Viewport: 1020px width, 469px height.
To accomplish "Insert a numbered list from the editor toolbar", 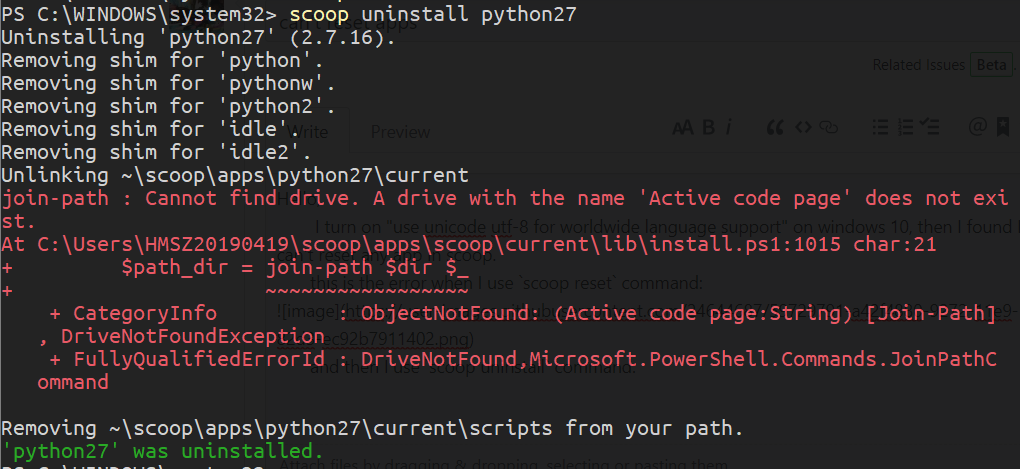I will click(x=906, y=127).
